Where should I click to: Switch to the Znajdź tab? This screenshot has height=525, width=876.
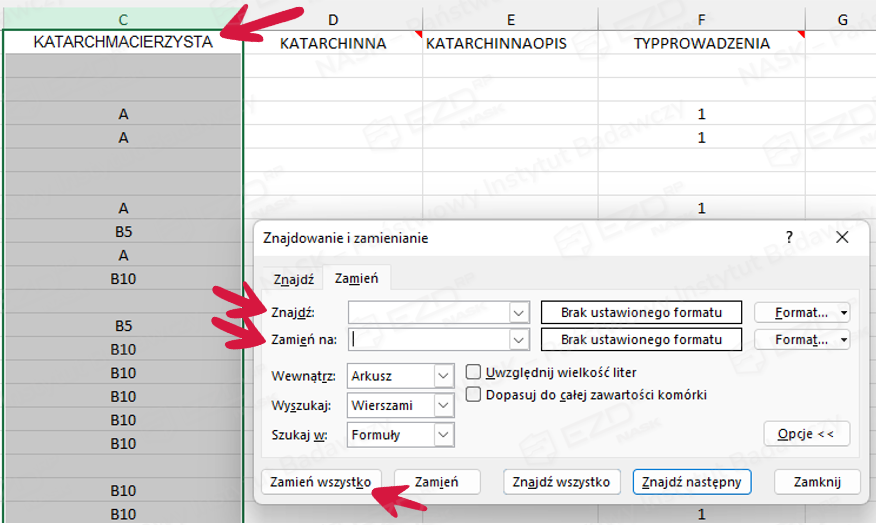coord(293,279)
